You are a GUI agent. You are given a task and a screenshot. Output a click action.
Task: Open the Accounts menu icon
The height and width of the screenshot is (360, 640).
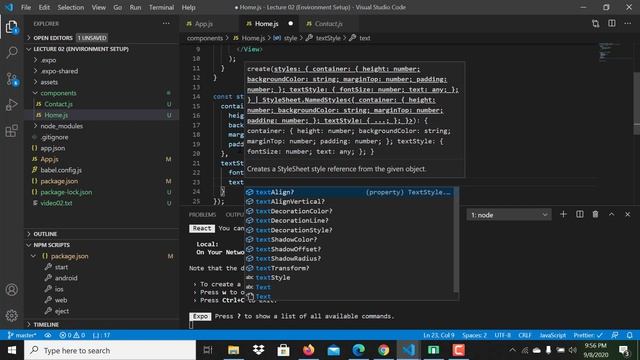click(11, 290)
